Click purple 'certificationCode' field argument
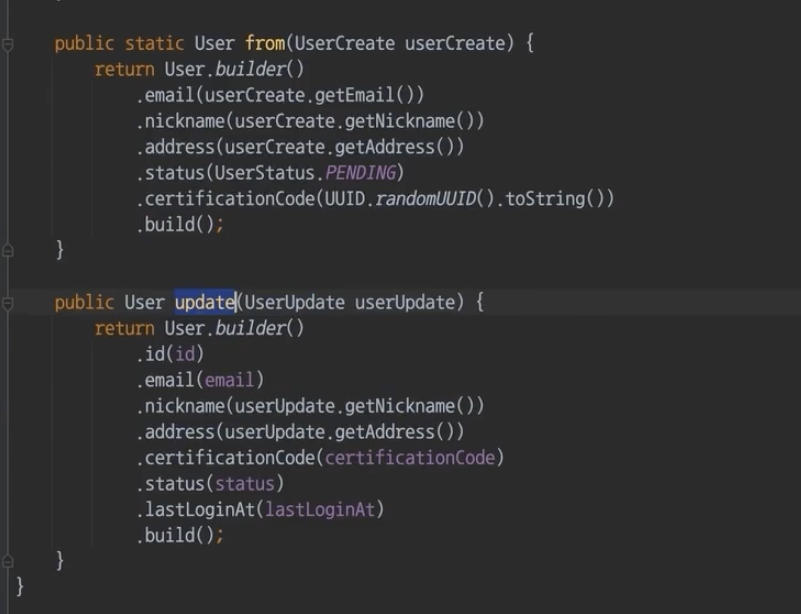The width and height of the screenshot is (801, 614). point(410,458)
